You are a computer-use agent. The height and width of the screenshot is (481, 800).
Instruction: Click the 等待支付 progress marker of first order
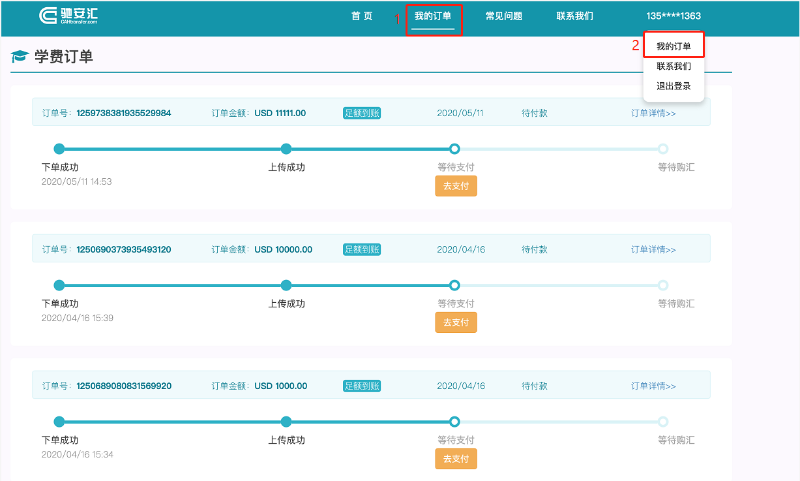pyautogui.click(x=454, y=148)
